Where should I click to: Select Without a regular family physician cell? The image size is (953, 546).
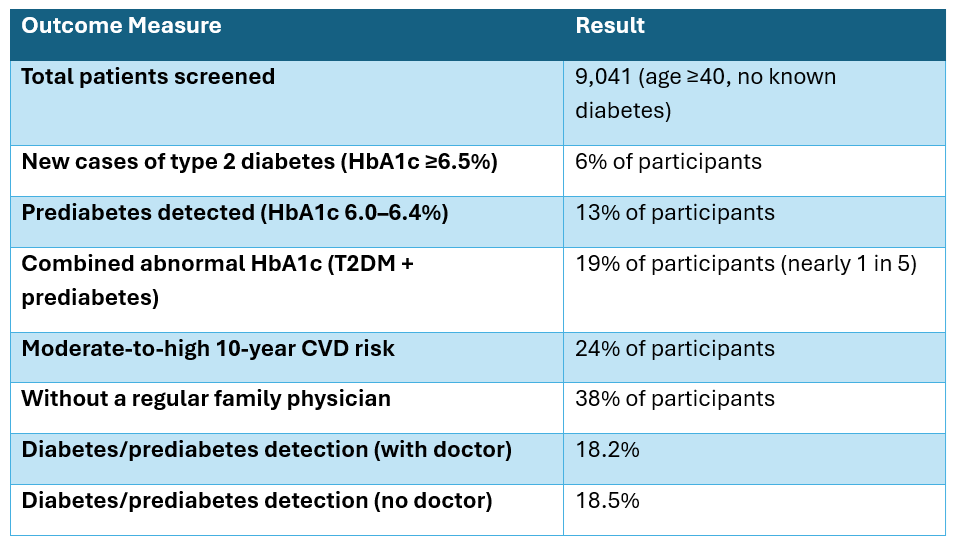tap(206, 399)
